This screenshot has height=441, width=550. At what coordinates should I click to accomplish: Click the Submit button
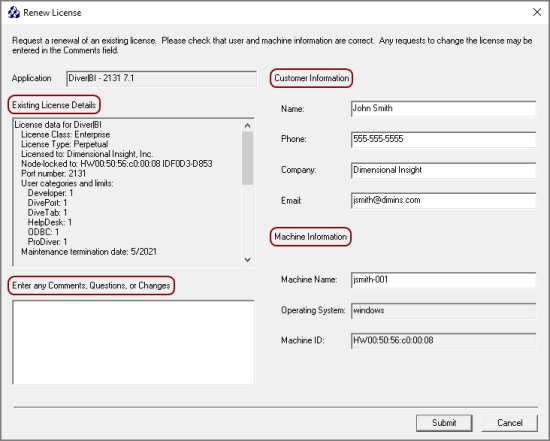point(444,423)
